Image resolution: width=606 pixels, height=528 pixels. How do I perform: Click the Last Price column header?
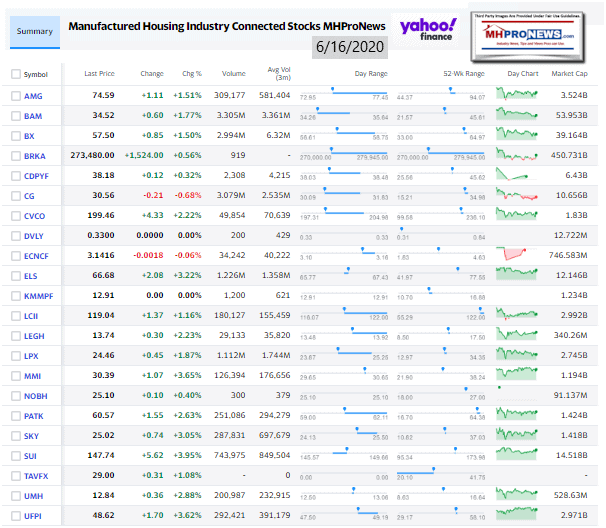click(98, 74)
